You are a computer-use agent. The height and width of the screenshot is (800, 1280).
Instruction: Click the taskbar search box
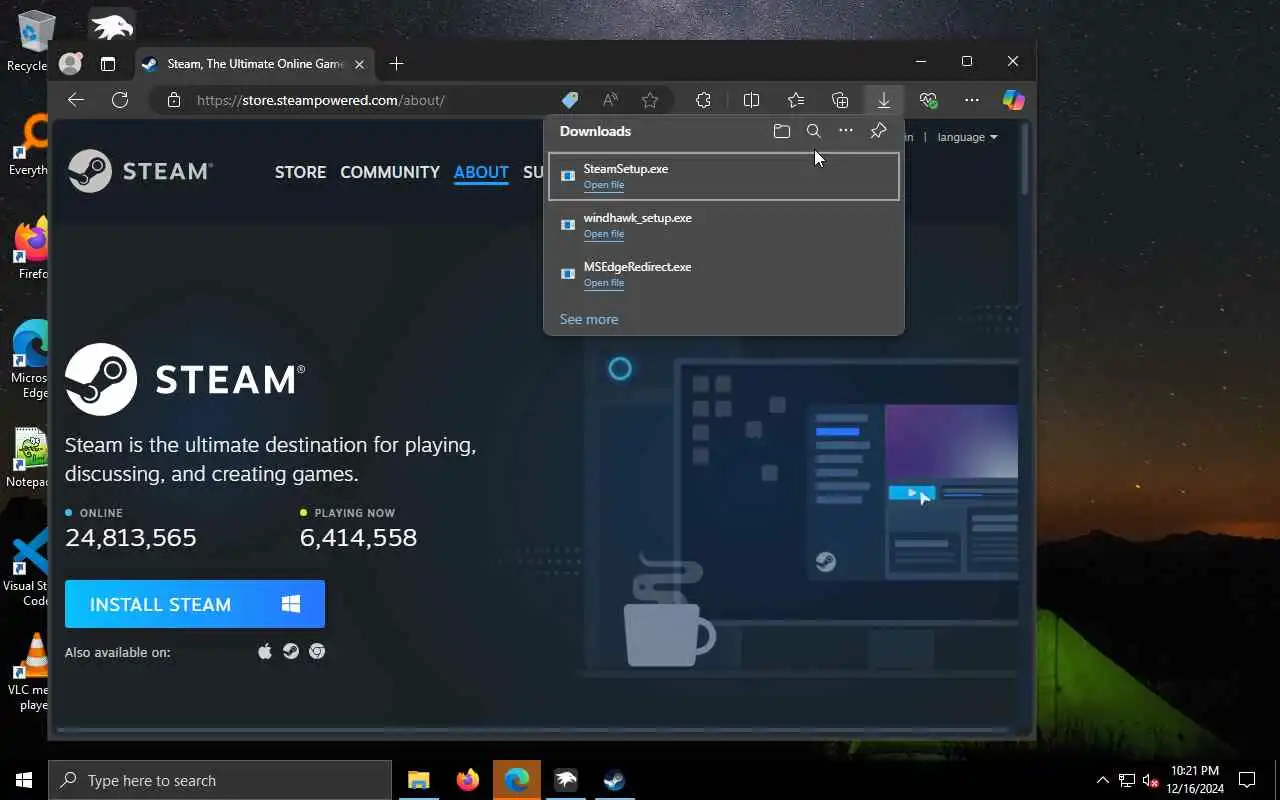(x=220, y=780)
